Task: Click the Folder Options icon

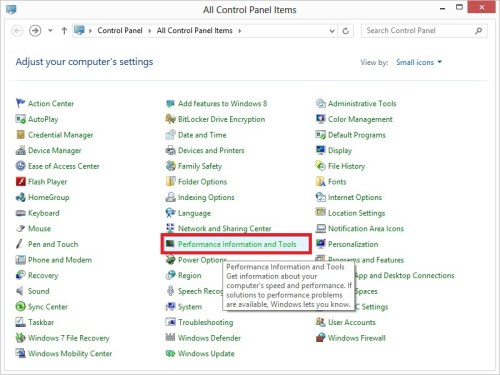Action: [170, 181]
